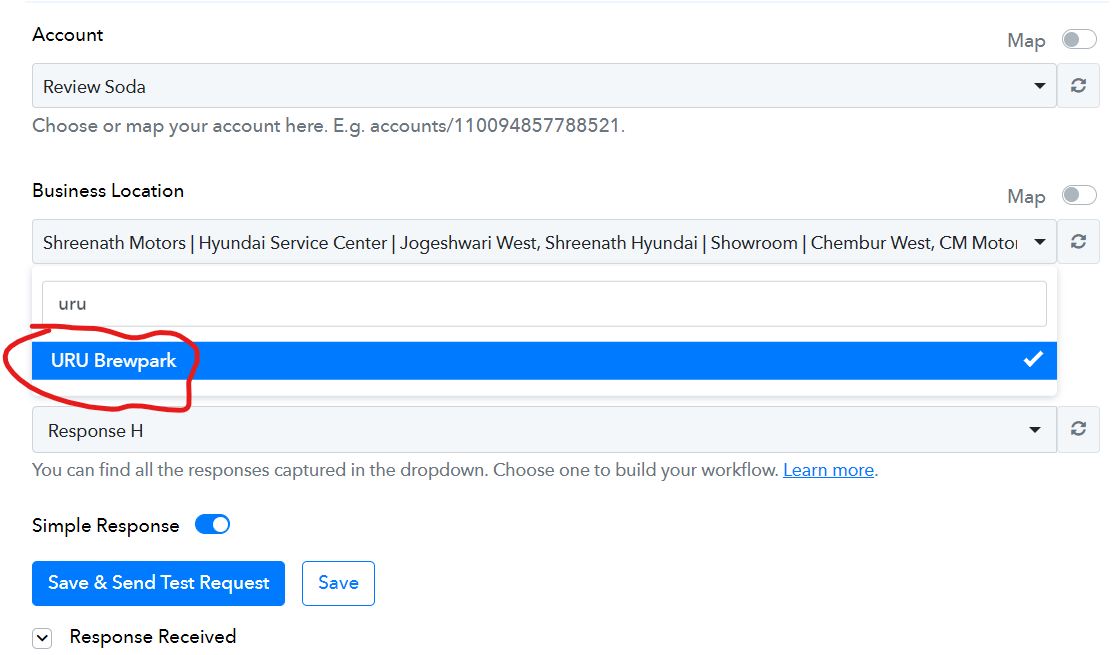Click the Account dropdown caret arrow

(x=1039, y=86)
